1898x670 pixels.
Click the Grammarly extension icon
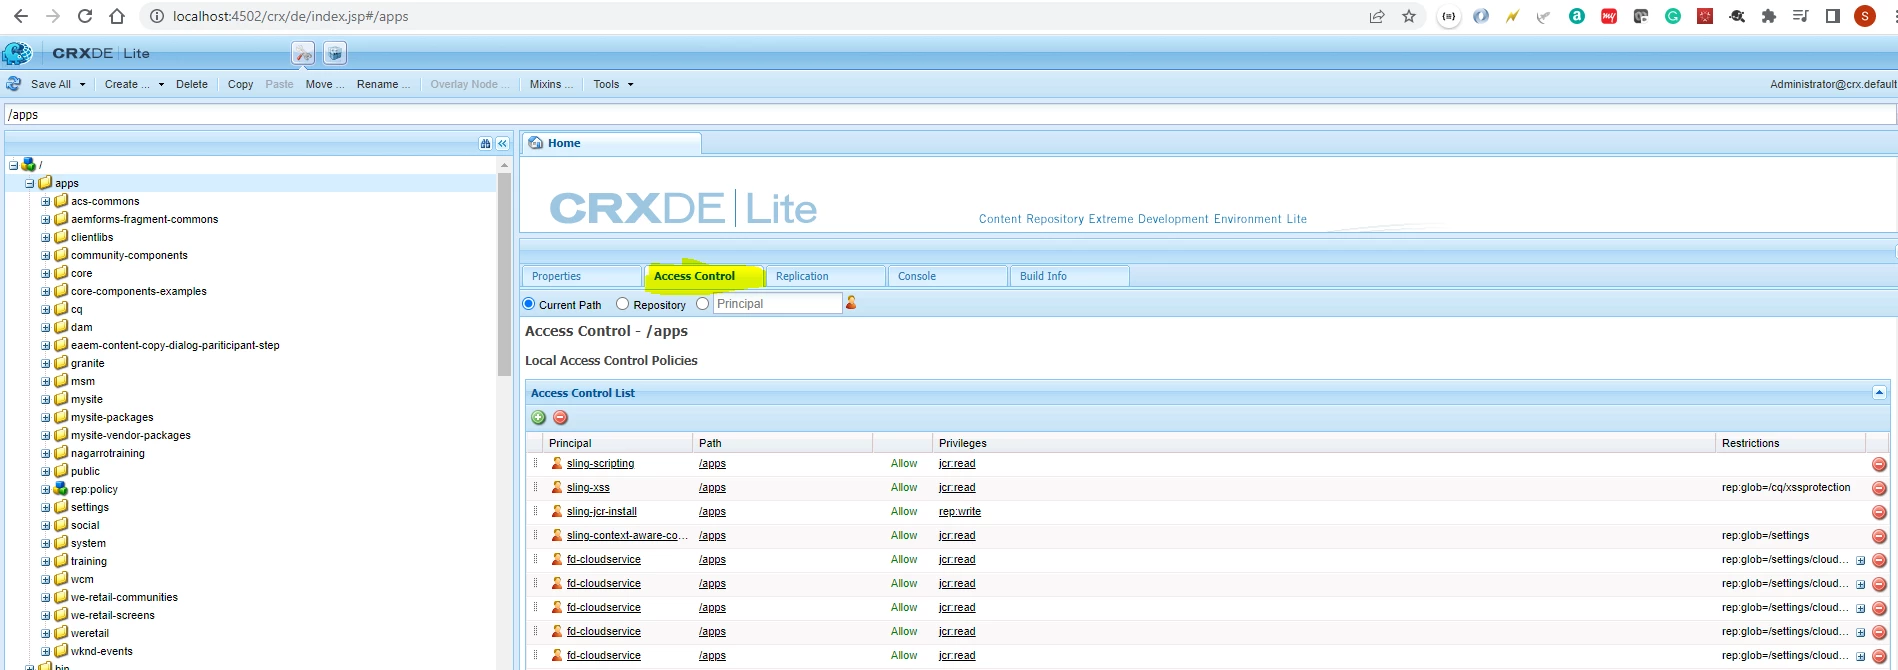coord(1673,16)
